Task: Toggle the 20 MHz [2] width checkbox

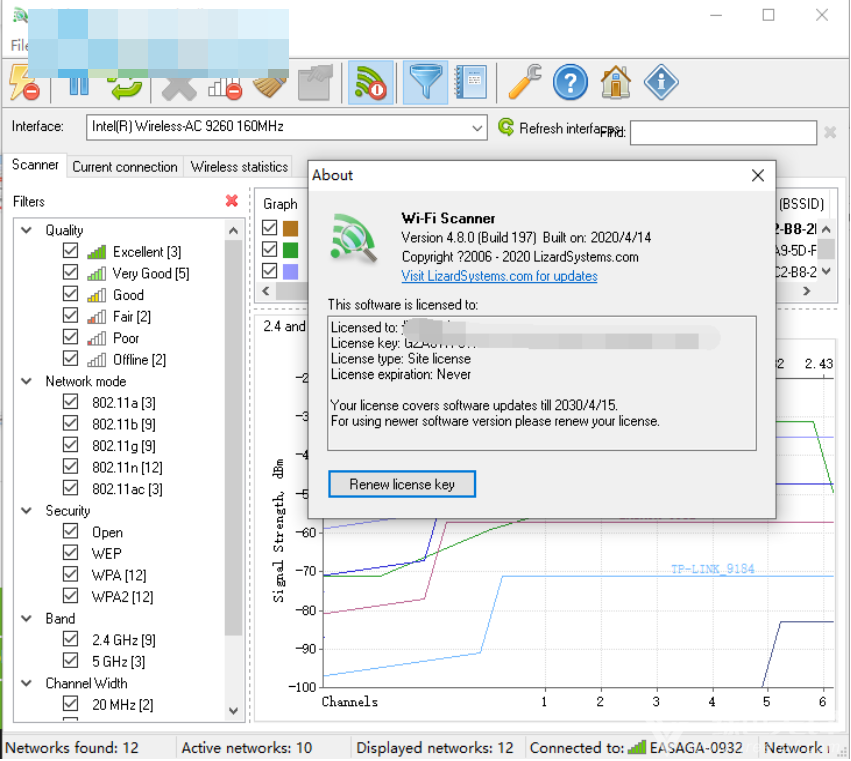Action: click(x=70, y=703)
